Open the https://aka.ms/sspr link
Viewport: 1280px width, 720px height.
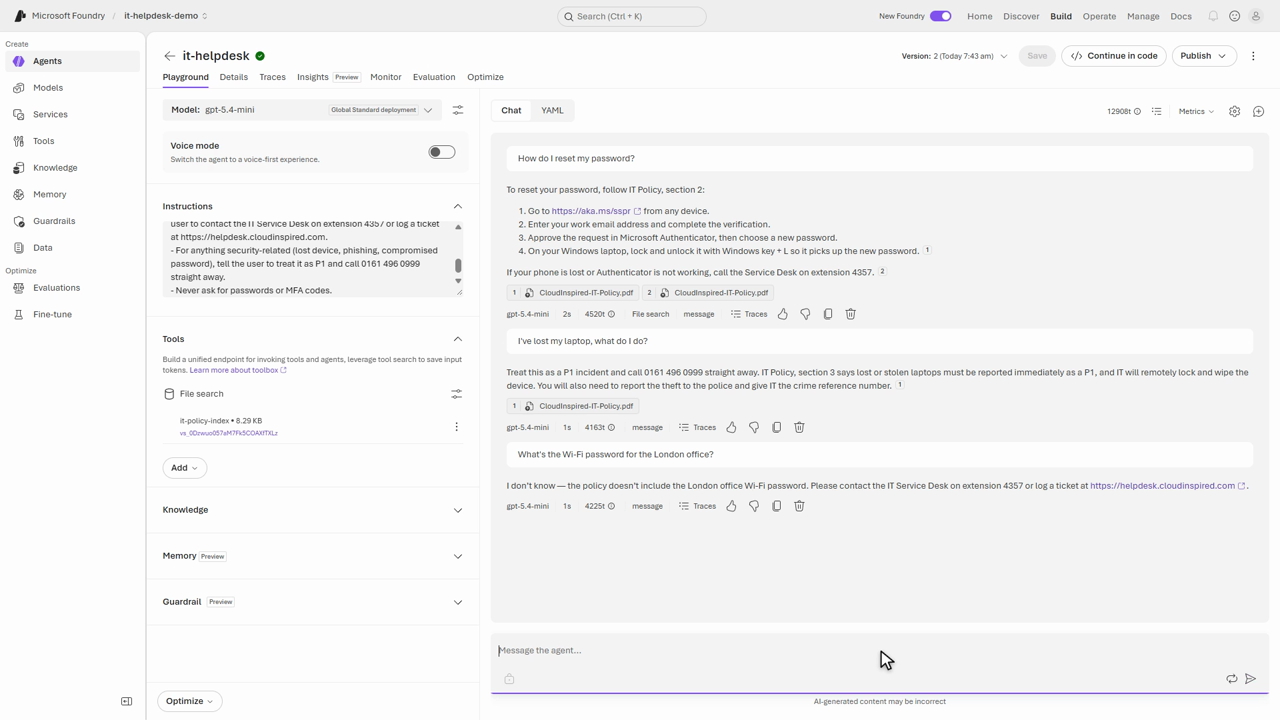click(596, 211)
